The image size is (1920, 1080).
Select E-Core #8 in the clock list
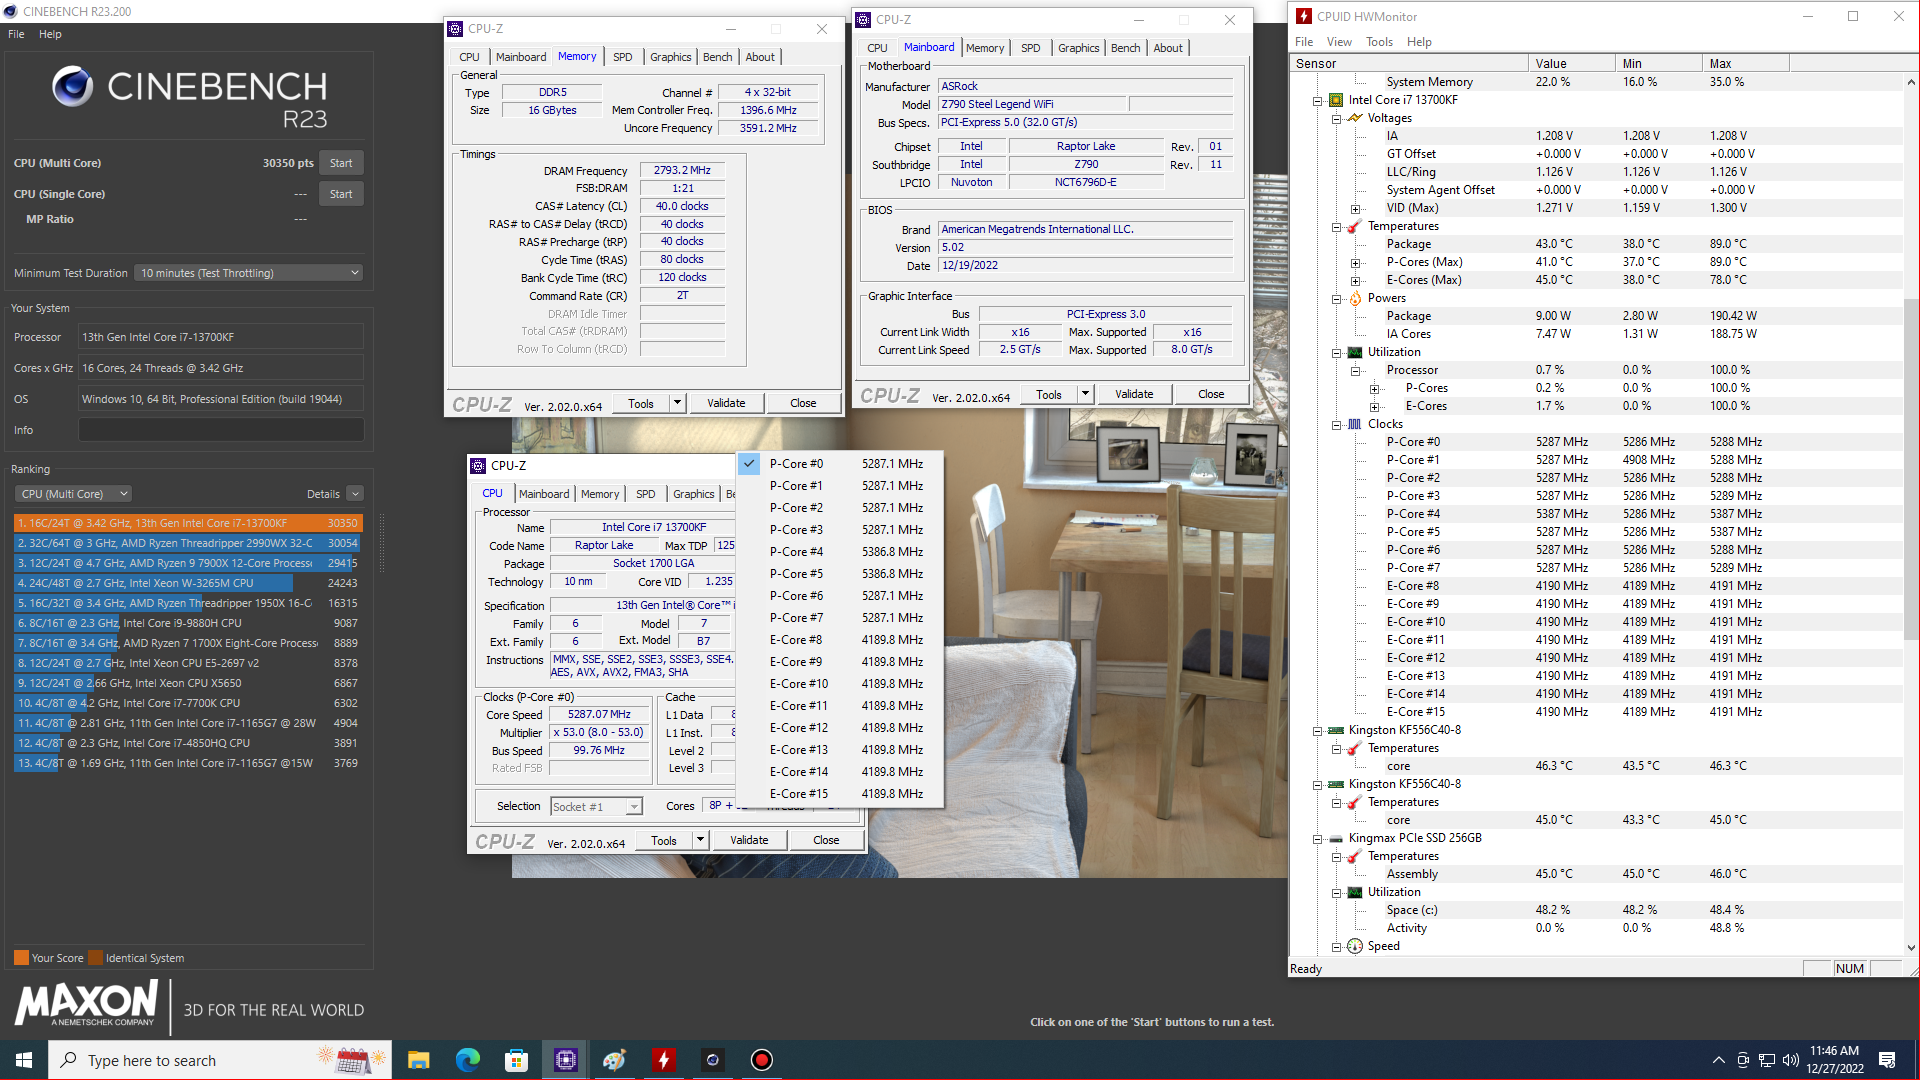796,640
